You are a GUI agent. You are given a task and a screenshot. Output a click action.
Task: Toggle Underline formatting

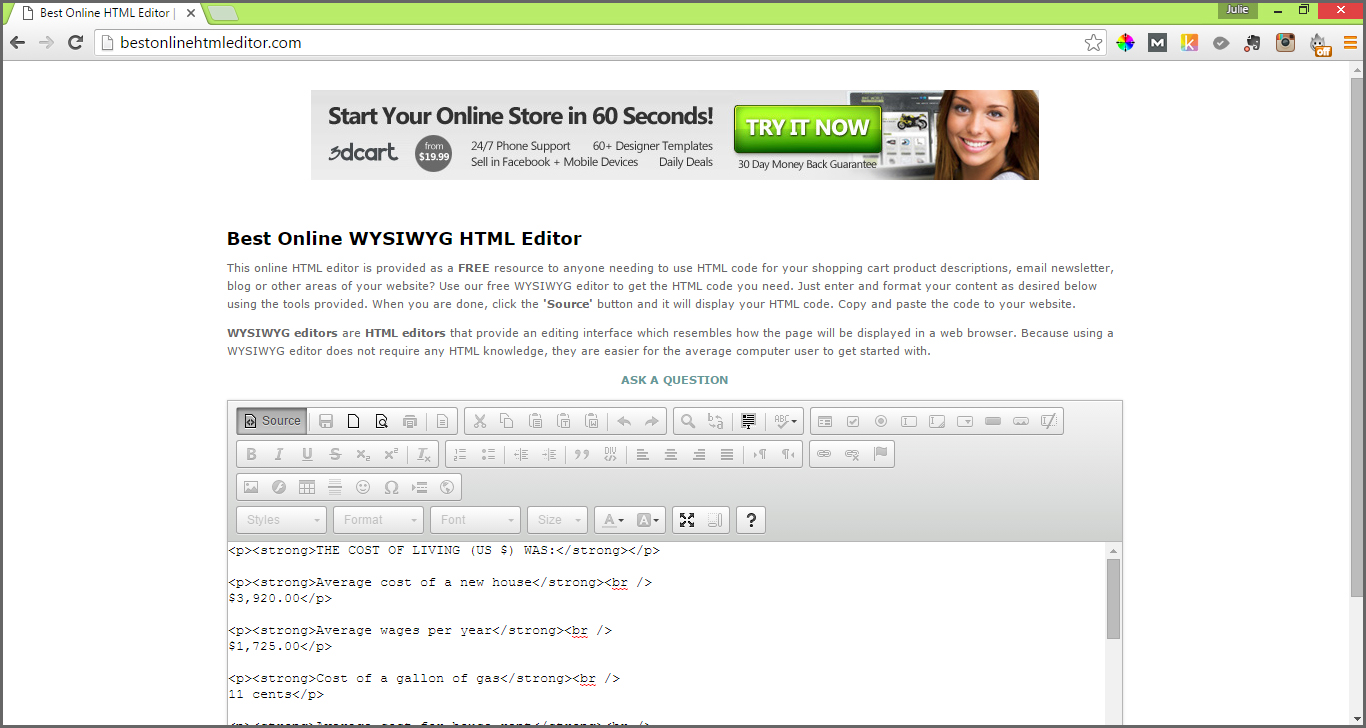click(307, 454)
